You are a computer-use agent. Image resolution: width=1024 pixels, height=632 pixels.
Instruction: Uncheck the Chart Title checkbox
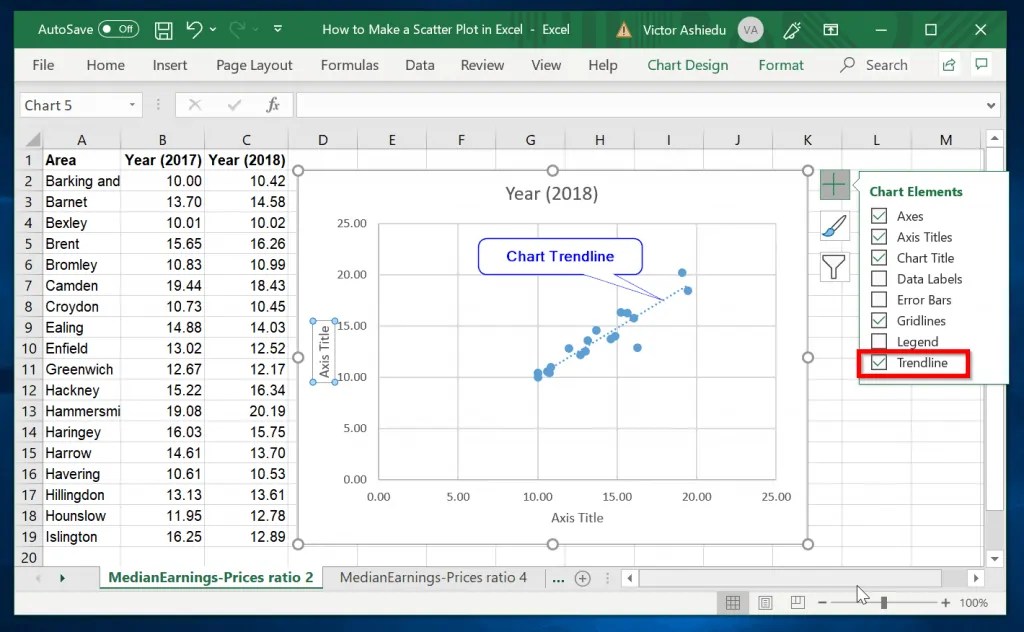(x=879, y=258)
